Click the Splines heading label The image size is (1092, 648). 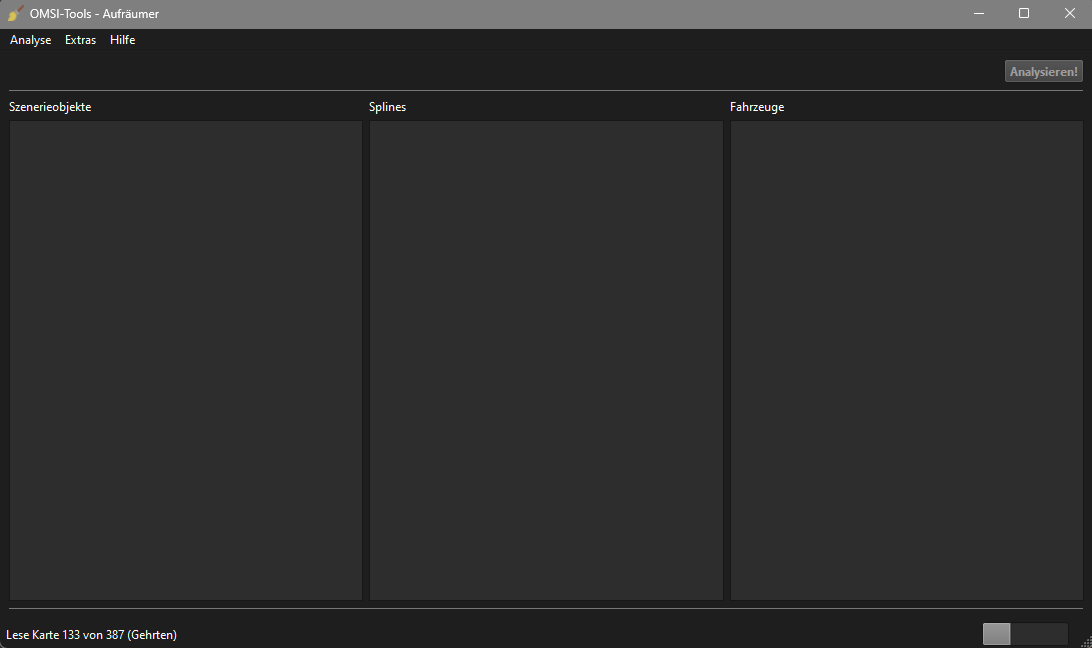[387, 107]
